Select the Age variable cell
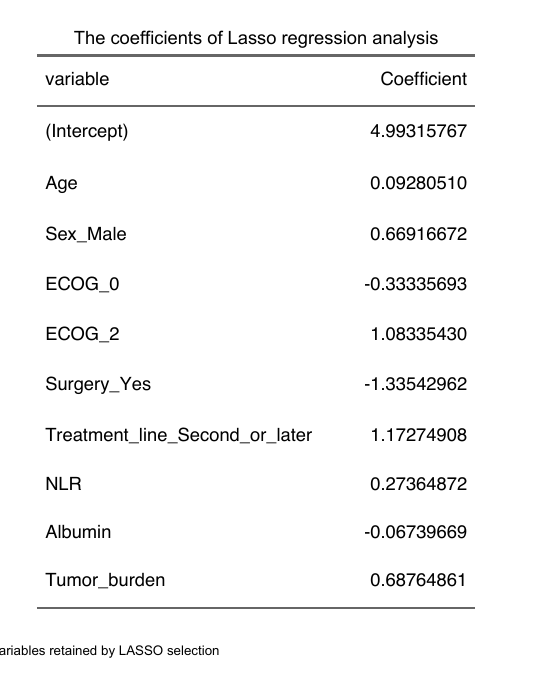 pyautogui.click(x=61, y=183)
